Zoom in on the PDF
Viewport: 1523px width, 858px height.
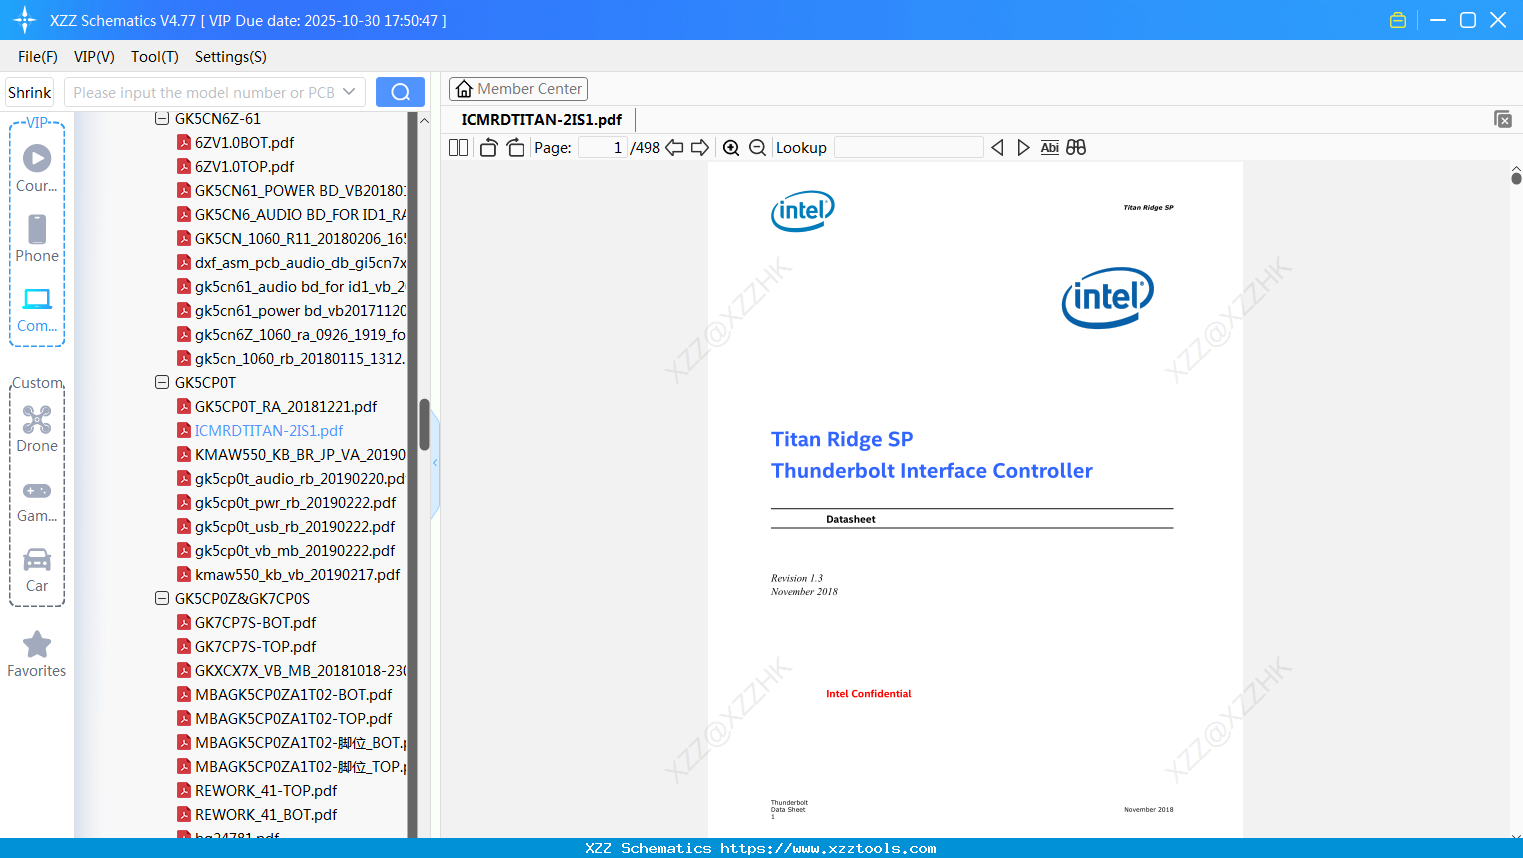(x=731, y=148)
